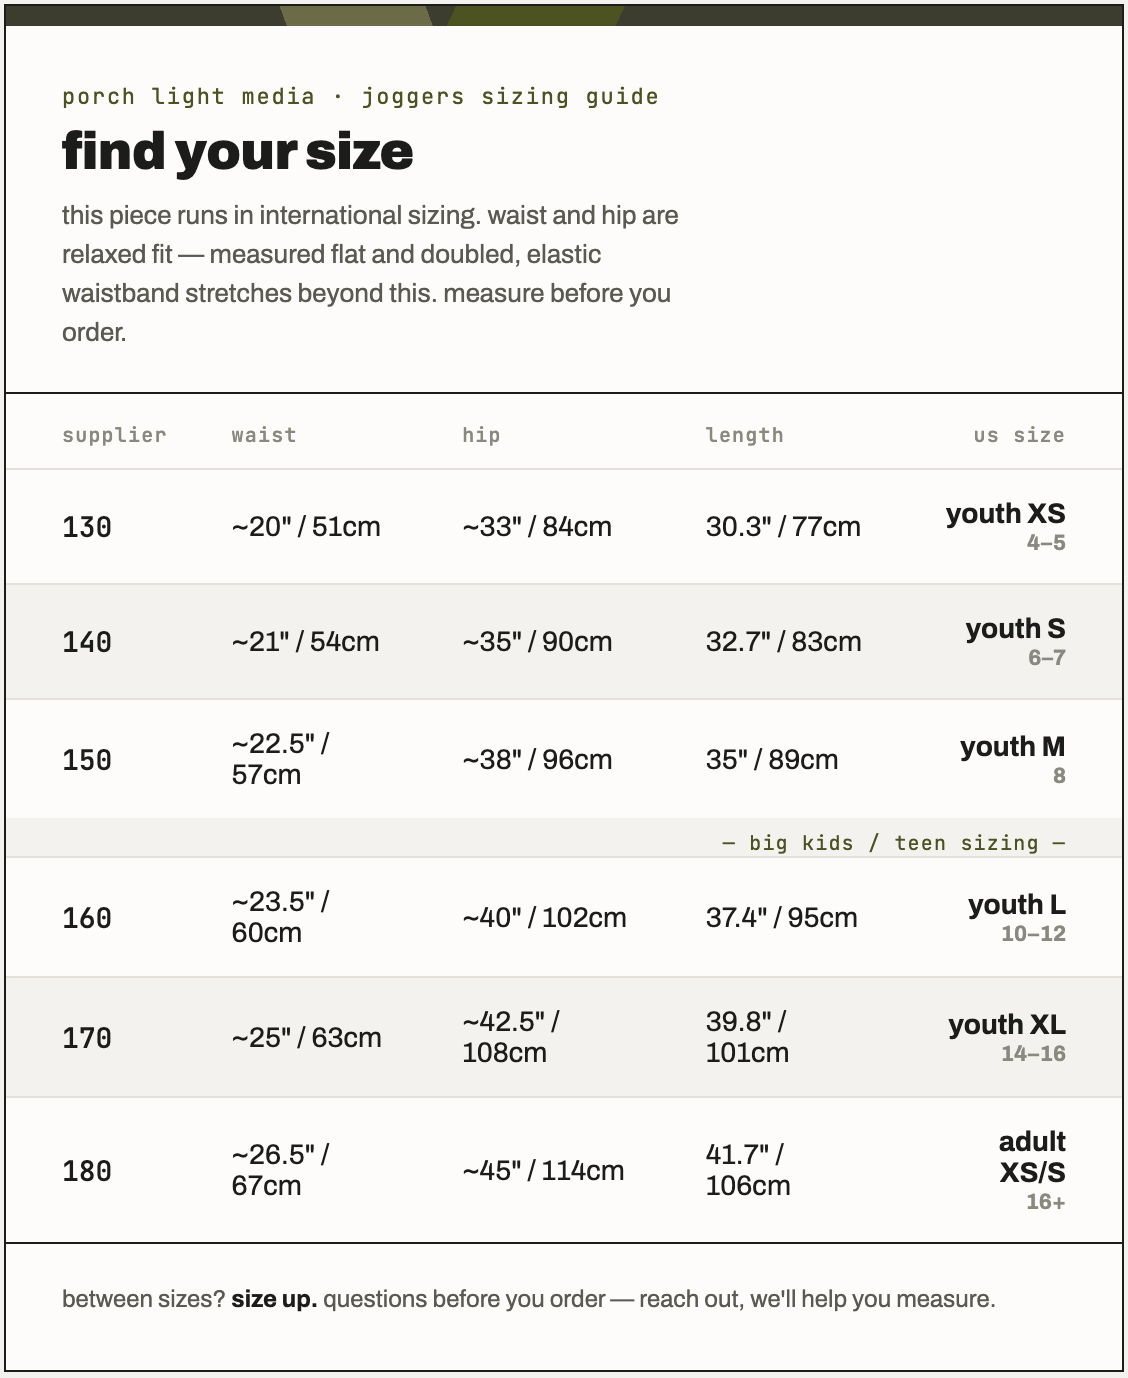The height and width of the screenshot is (1378, 1128).
Task: Click the length column header
Action: pyautogui.click(x=744, y=435)
